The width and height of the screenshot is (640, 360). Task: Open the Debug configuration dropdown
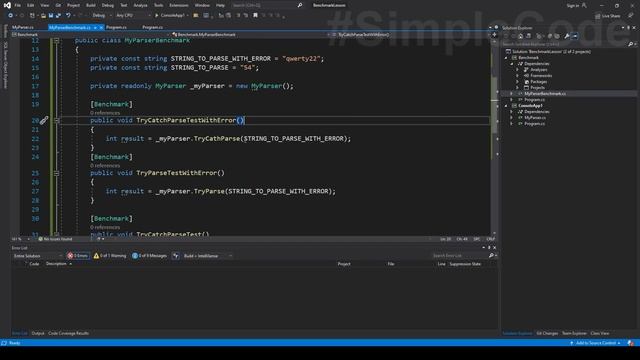point(101,16)
